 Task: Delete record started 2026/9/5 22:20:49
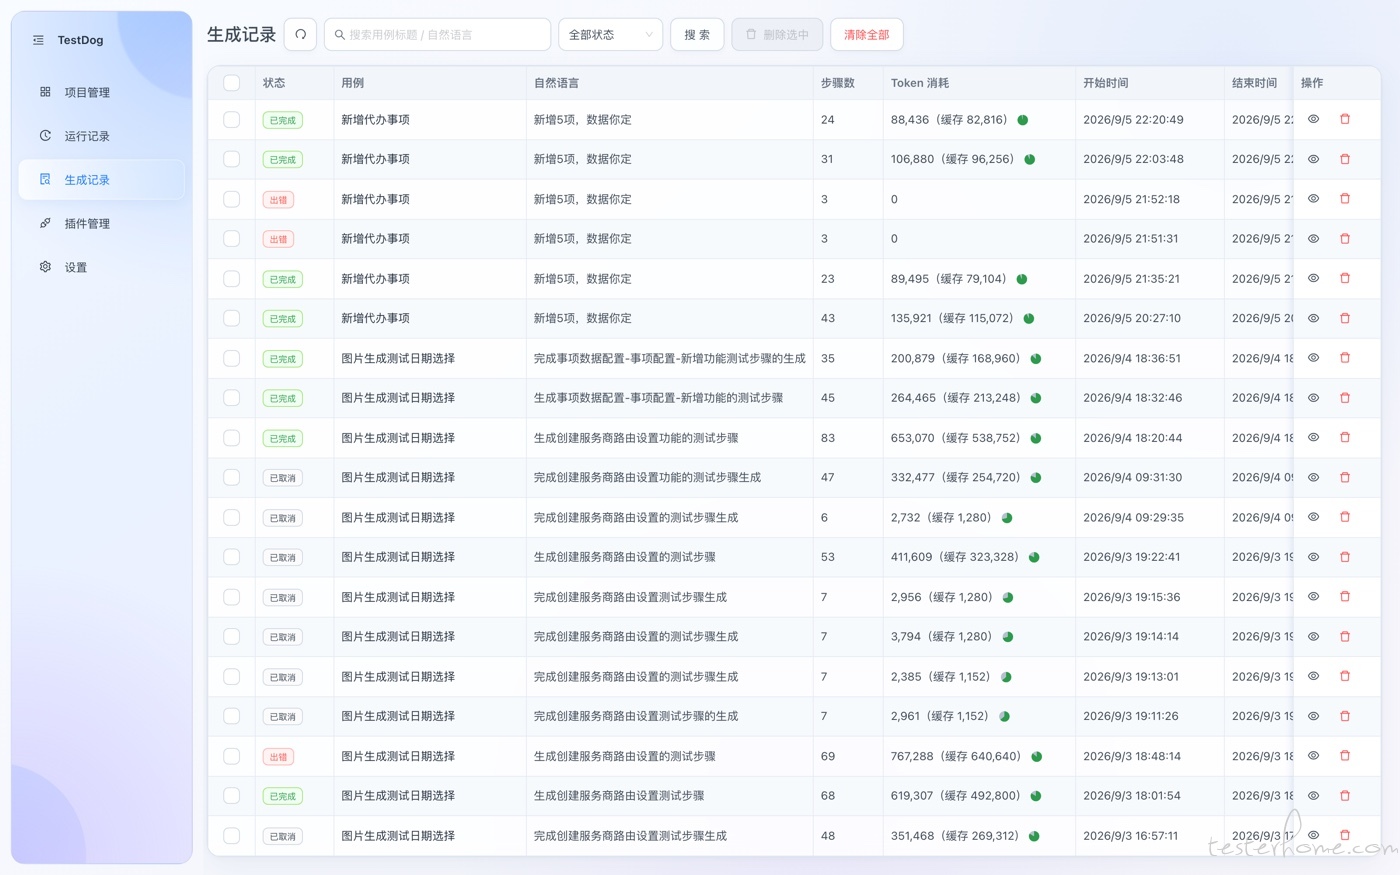point(1345,119)
